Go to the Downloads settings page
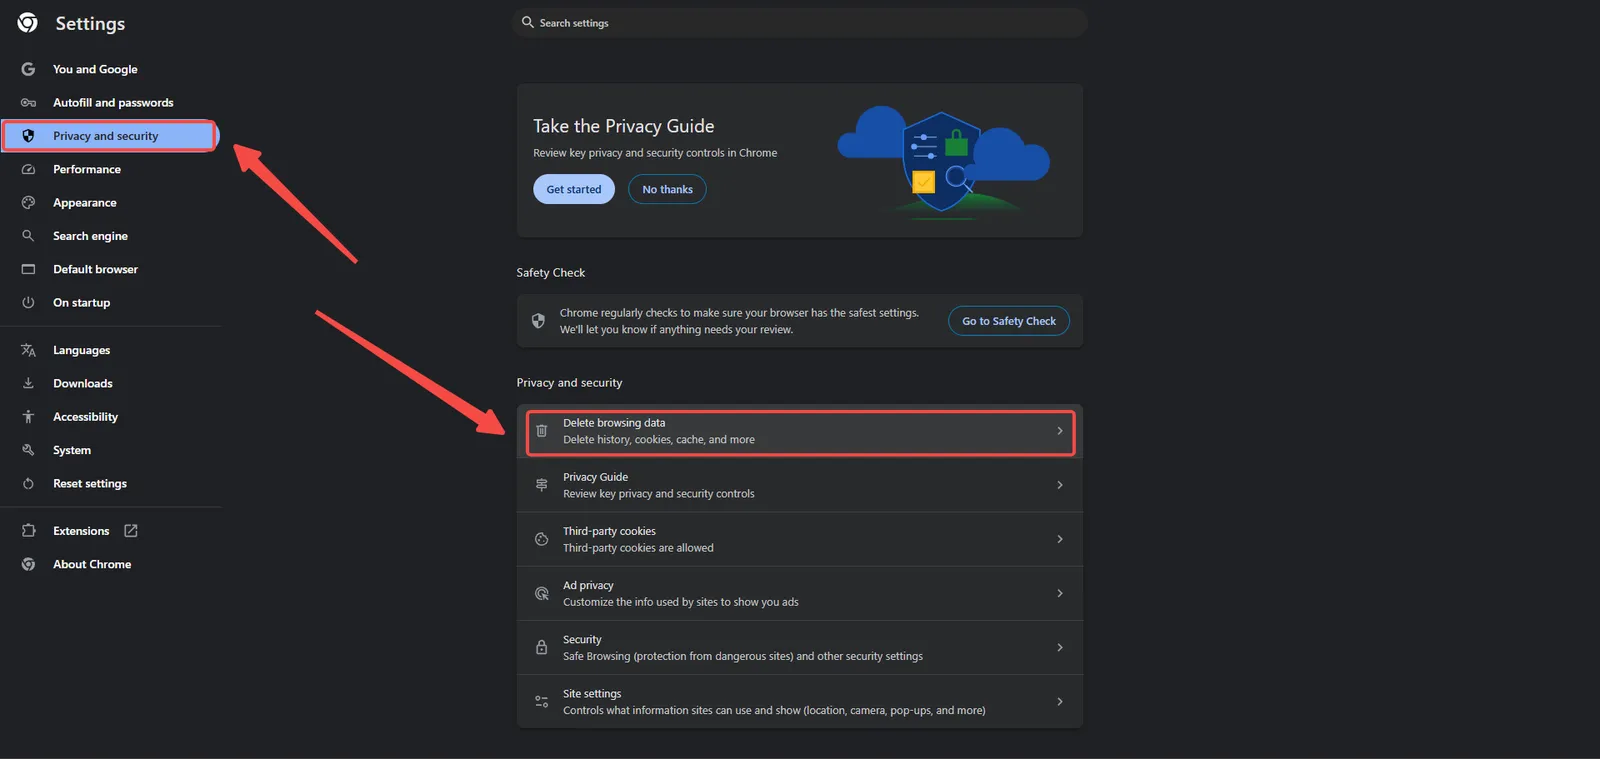 [82, 384]
